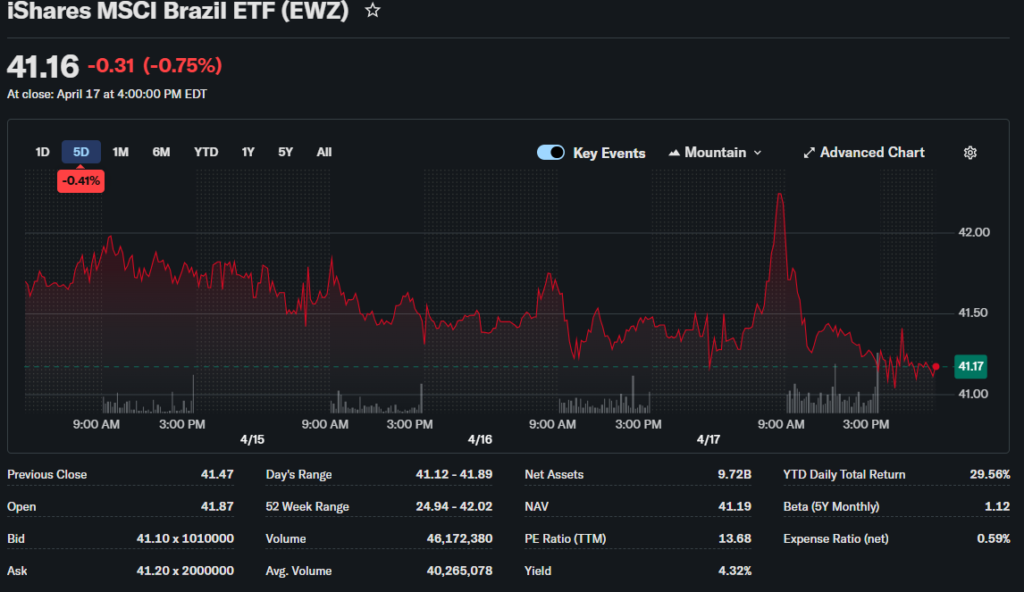The height and width of the screenshot is (592, 1024).
Task: Select the 1D time range tab
Action: [42, 152]
